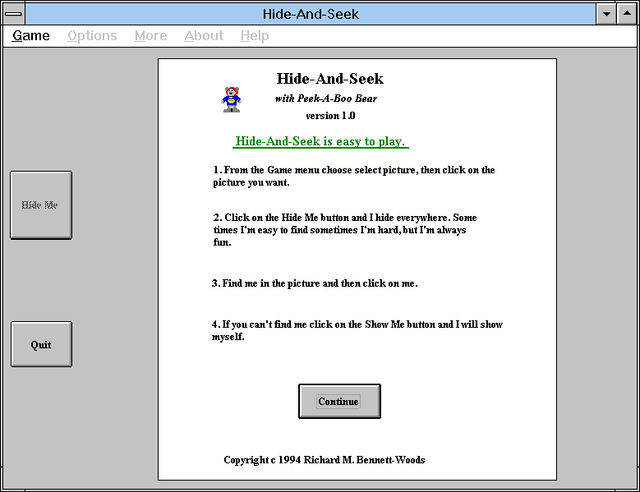
Task: Click the Quit button
Action: 41,344
